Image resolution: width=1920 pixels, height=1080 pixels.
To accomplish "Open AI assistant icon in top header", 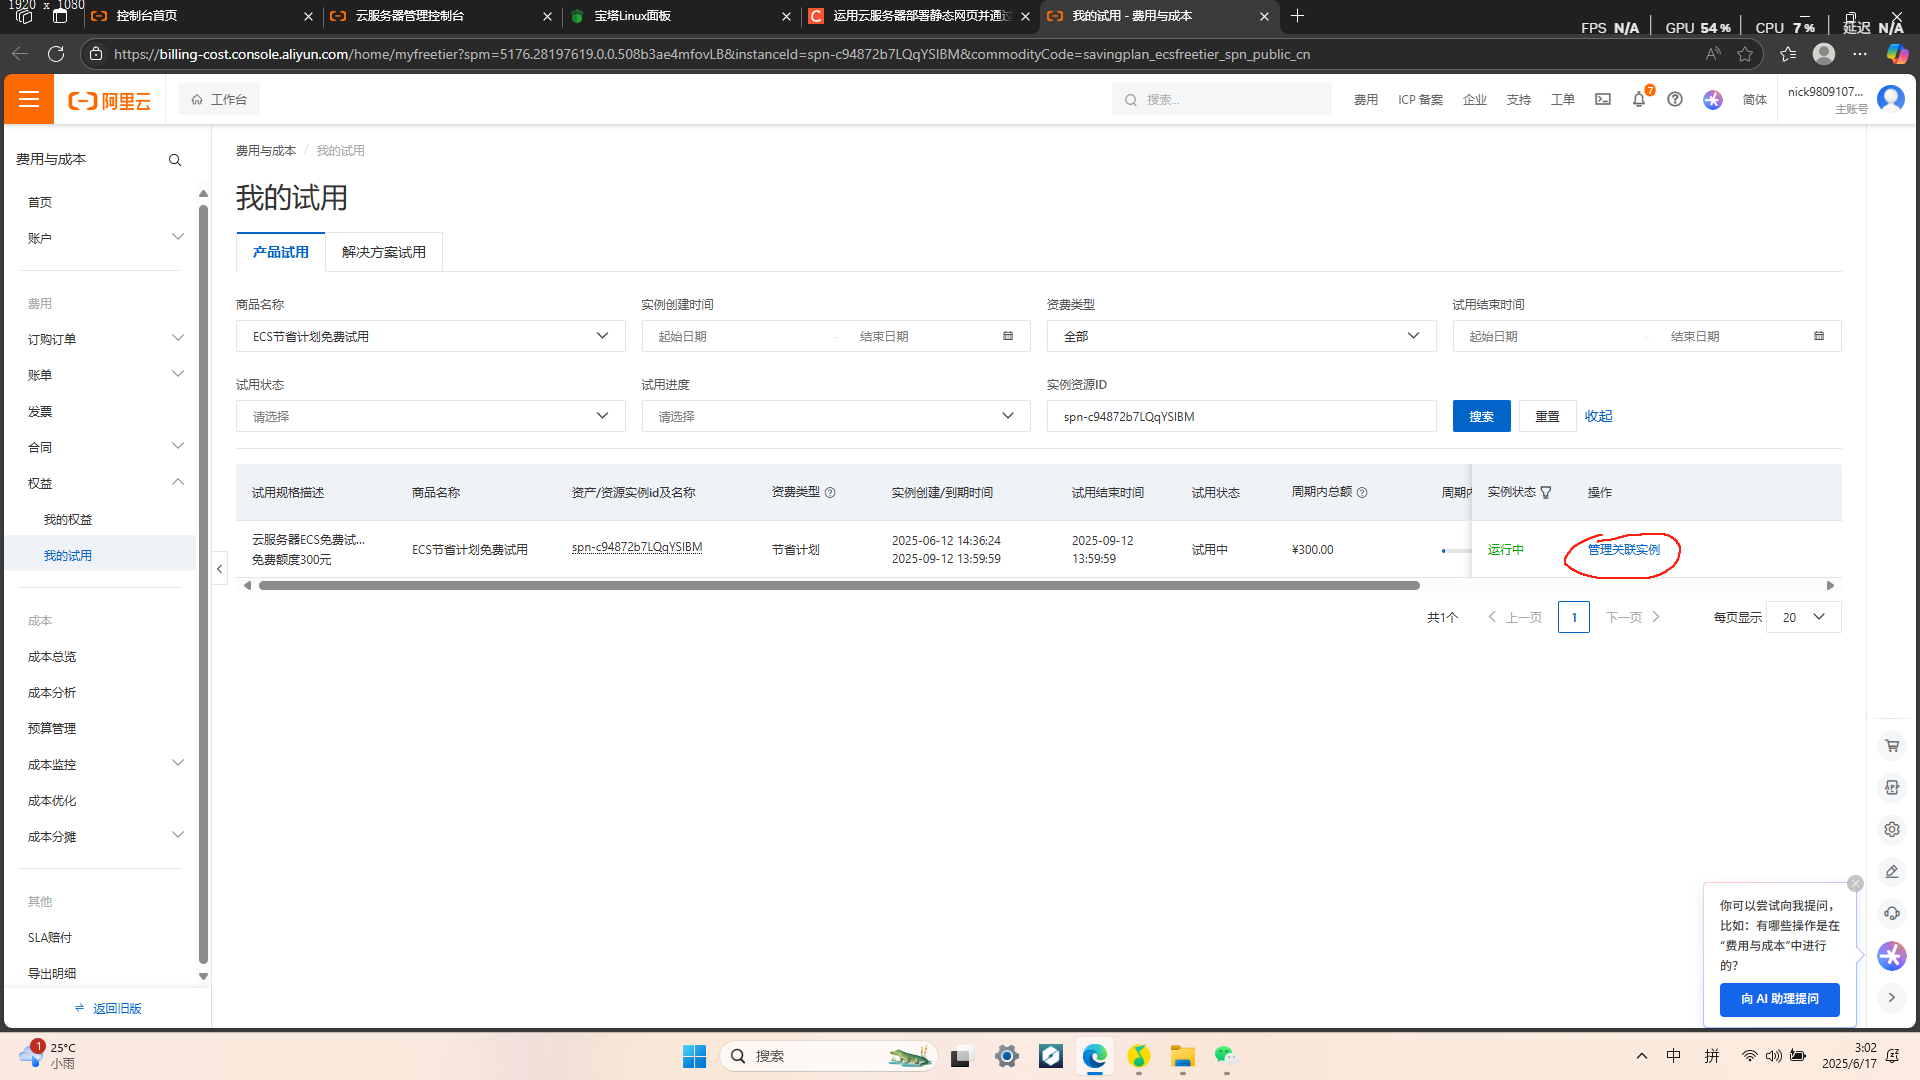I will 1713,99.
